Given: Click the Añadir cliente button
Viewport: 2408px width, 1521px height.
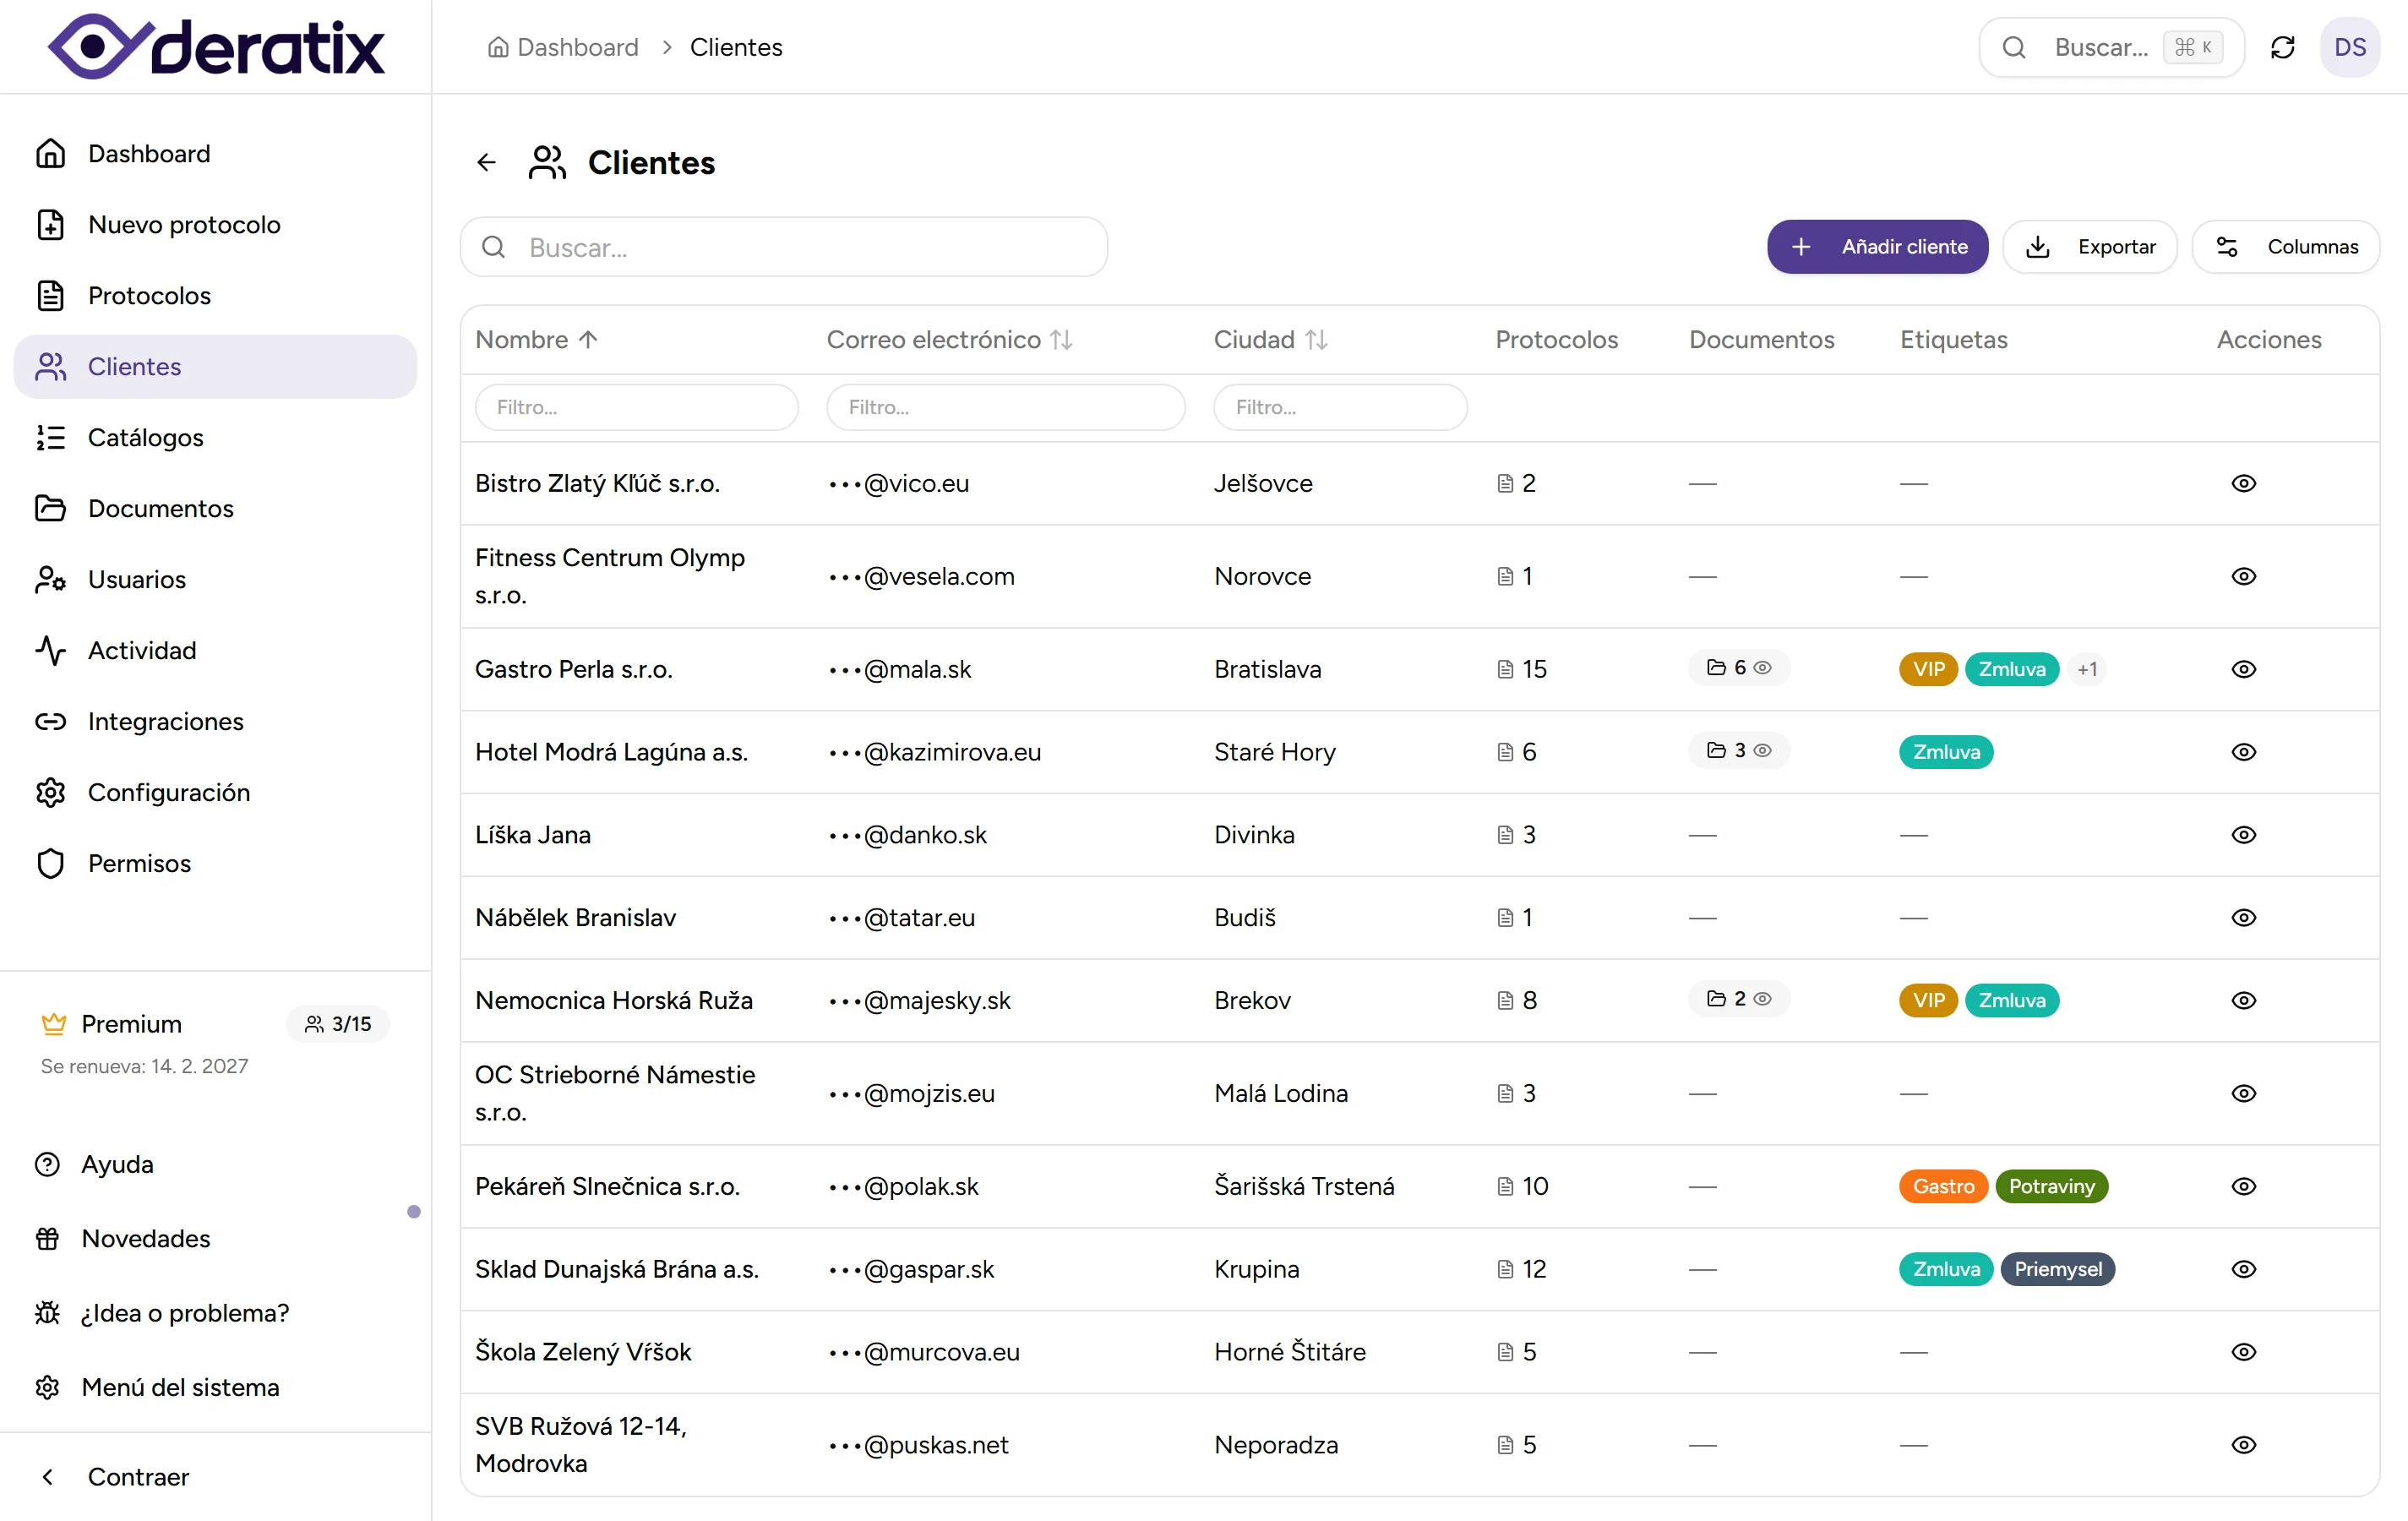Looking at the screenshot, I should coord(1877,247).
